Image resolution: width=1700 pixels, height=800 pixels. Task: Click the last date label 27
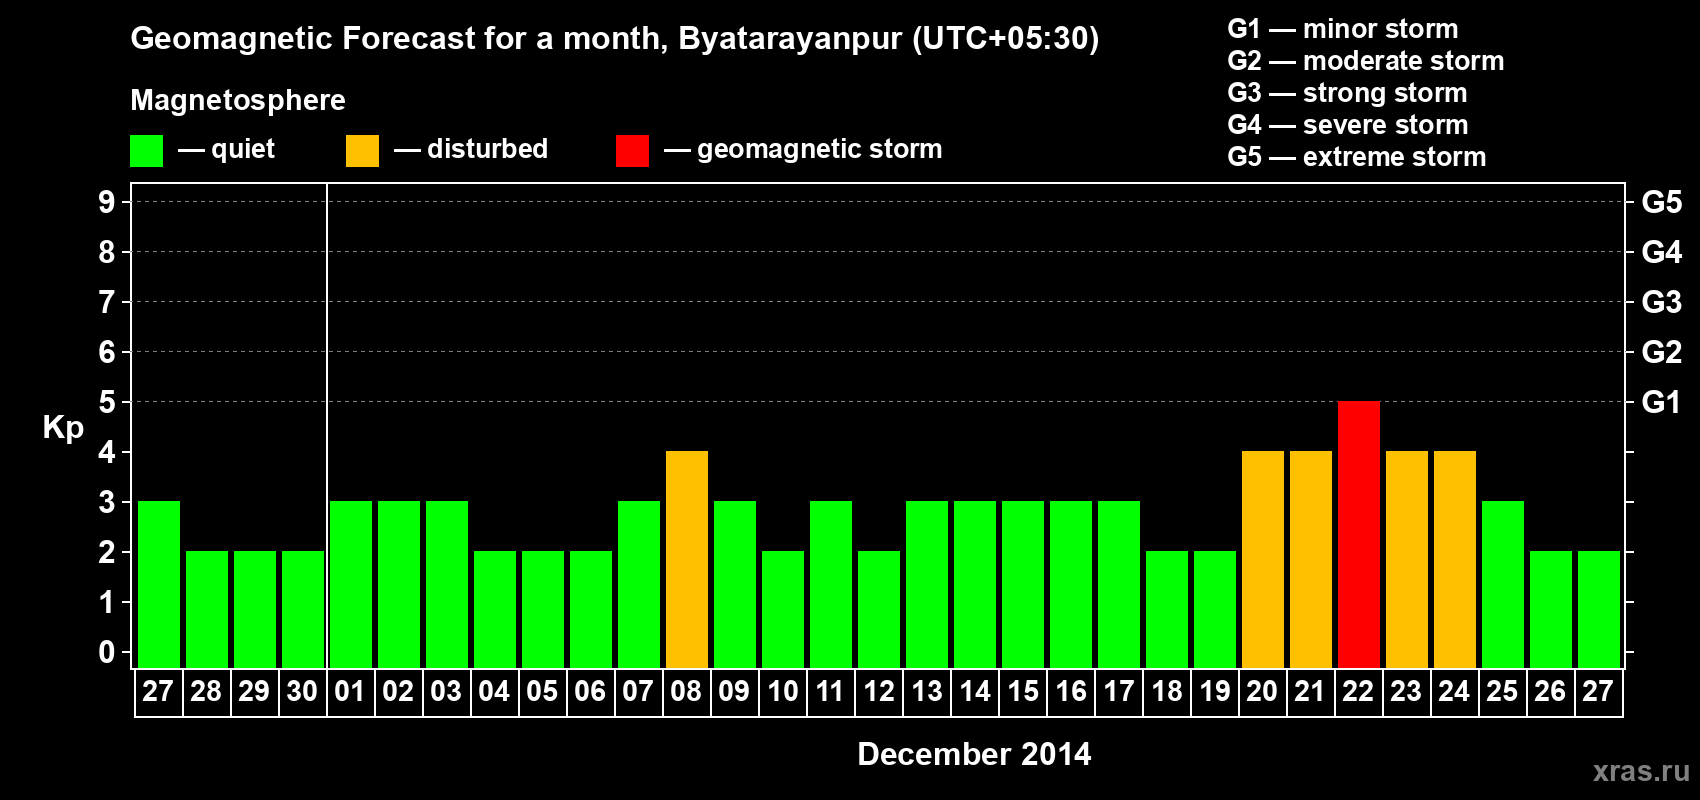pyautogui.click(x=1598, y=692)
